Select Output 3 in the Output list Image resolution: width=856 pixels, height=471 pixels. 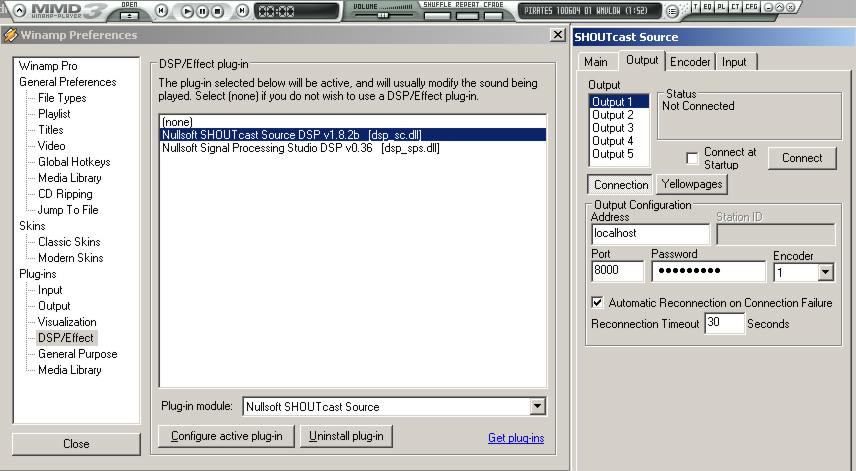pos(620,128)
